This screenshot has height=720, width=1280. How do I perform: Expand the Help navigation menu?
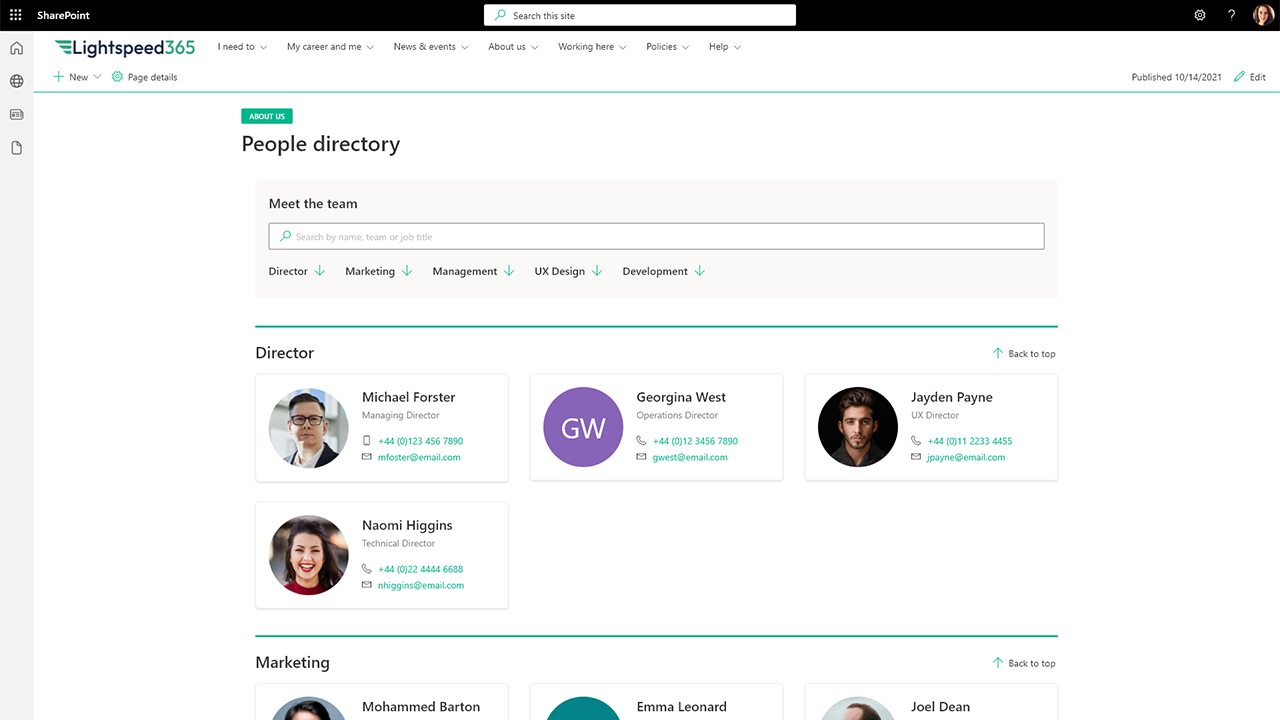point(725,47)
